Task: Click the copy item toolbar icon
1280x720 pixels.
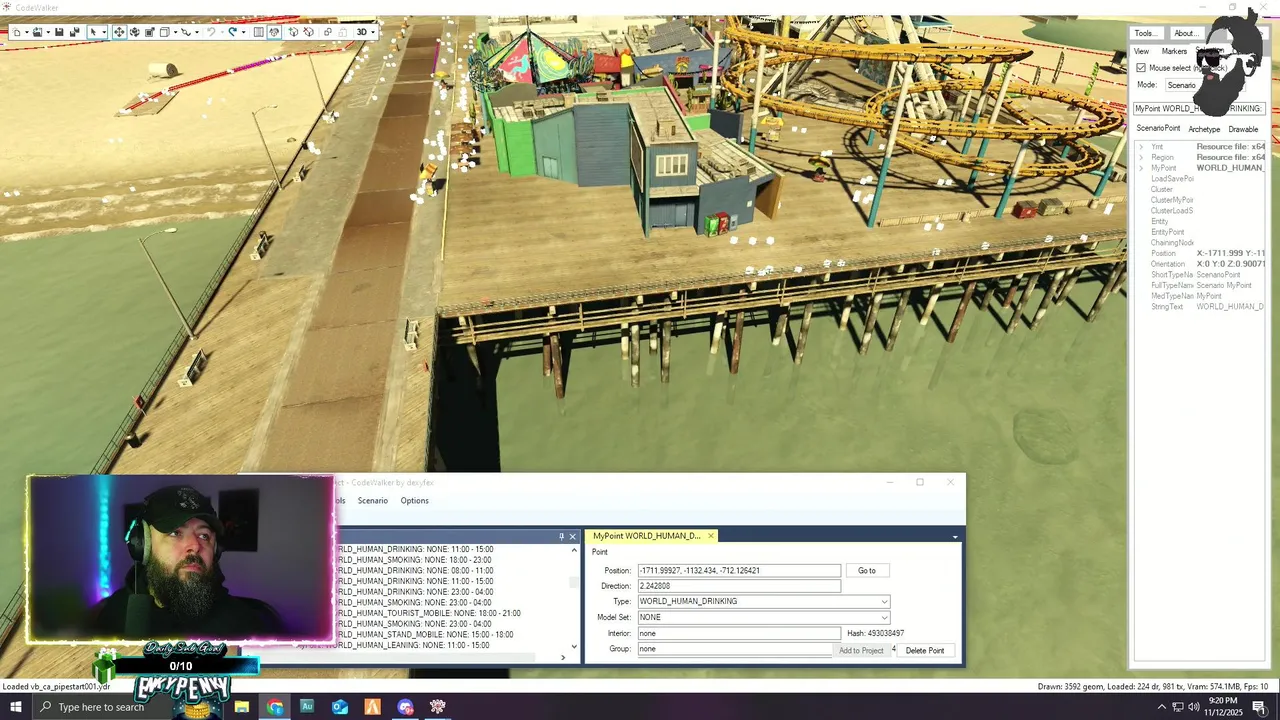Action: (327, 32)
